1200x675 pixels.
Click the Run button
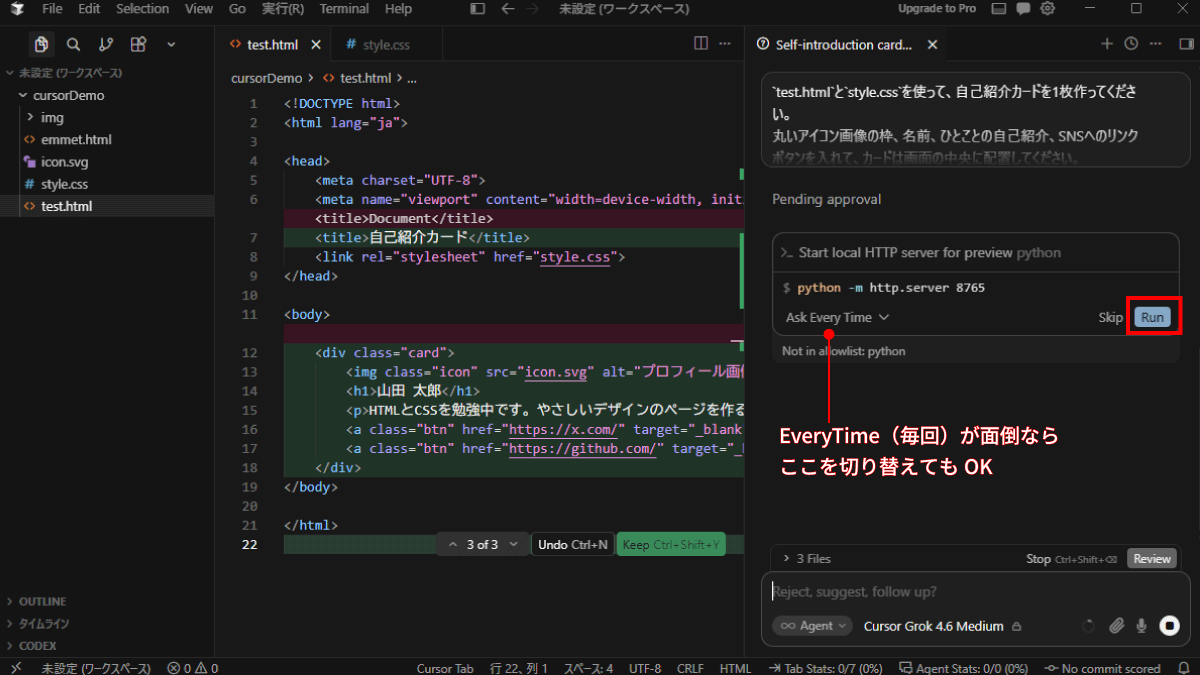click(x=1152, y=317)
